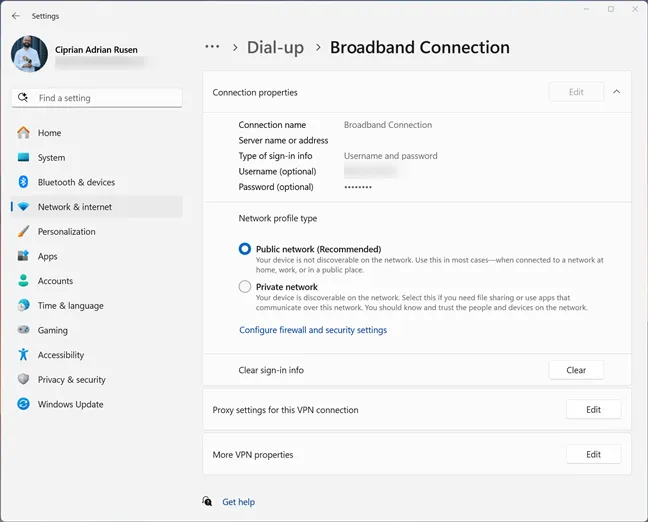This screenshot has height=522, width=648.
Task: Navigate to Accounts settings
Action: point(97,281)
